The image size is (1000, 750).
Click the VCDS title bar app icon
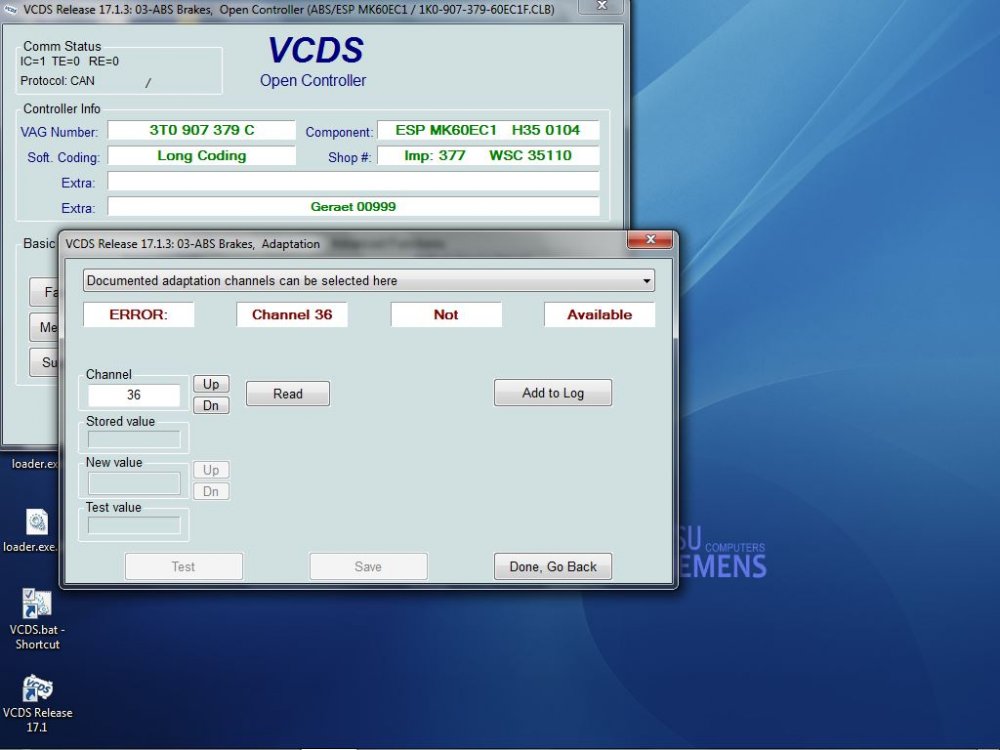pyautogui.click(x=11, y=10)
